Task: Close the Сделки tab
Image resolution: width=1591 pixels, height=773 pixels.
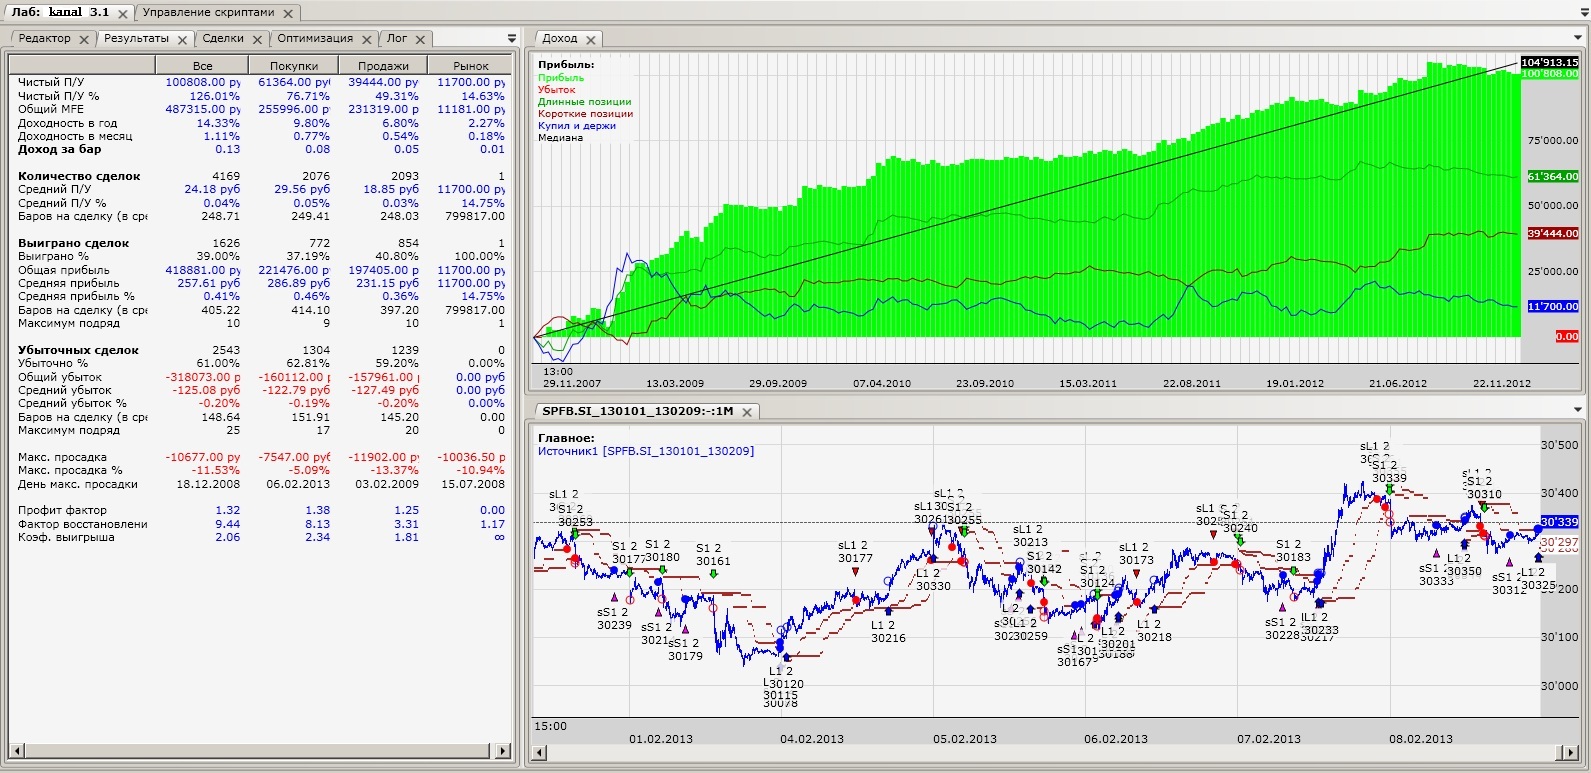Action: 257,40
